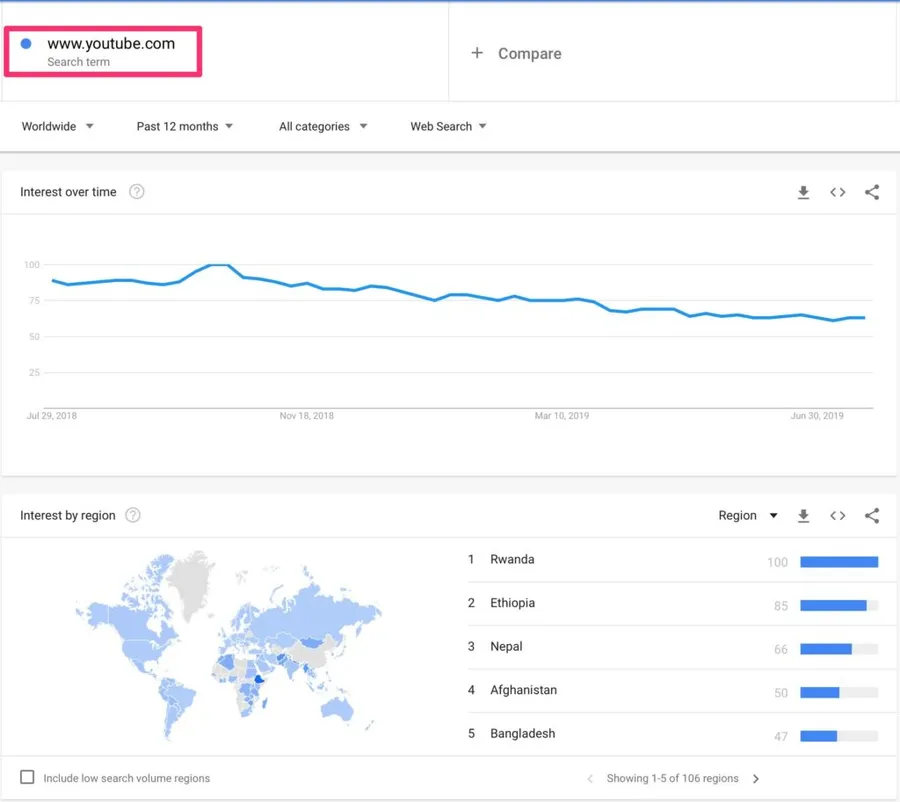Image resolution: width=900 pixels, height=802 pixels.
Task: Expand the Past 12 months time filter
Action: point(185,127)
